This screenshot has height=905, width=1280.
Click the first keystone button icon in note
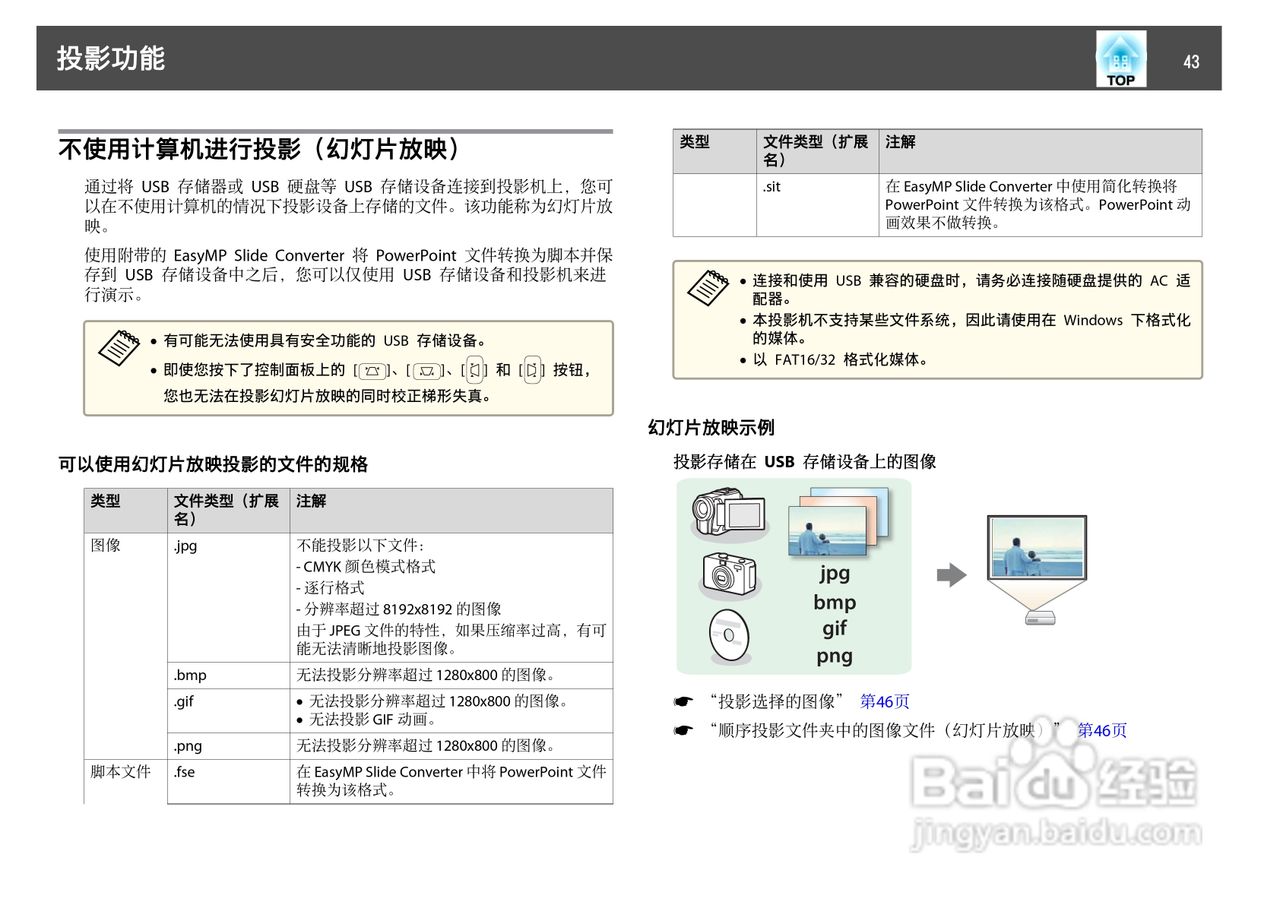click(372, 371)
